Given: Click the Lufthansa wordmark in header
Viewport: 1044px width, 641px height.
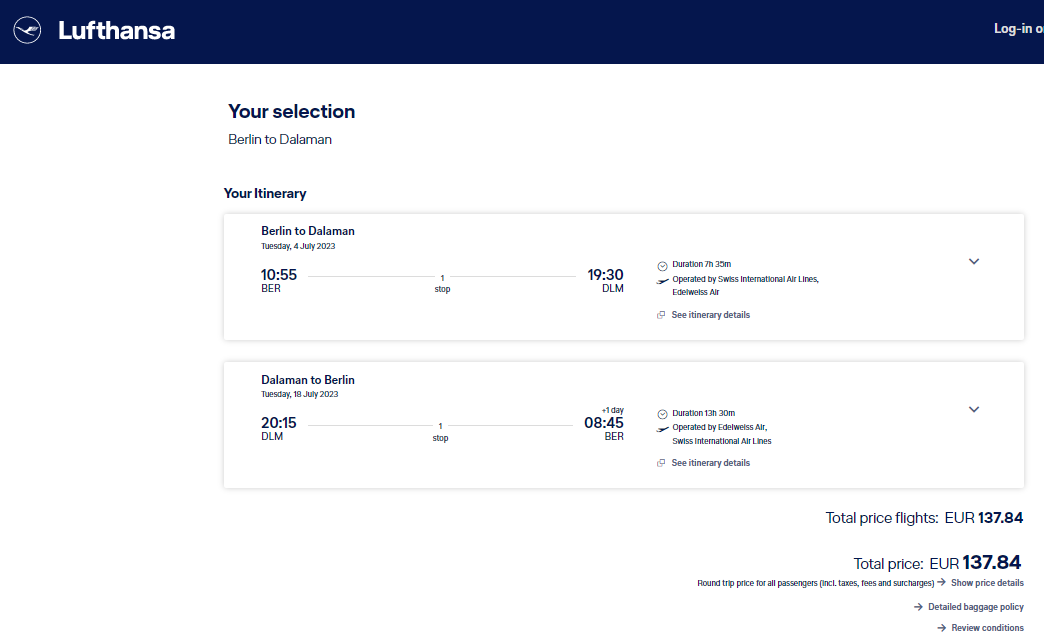Looking at the screenshot, I should coord(117,31).
